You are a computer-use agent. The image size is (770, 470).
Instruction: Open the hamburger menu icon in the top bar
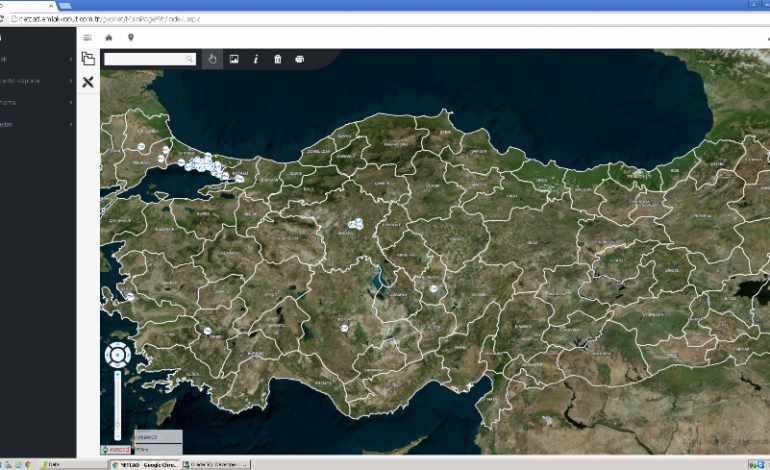(87, 38)
